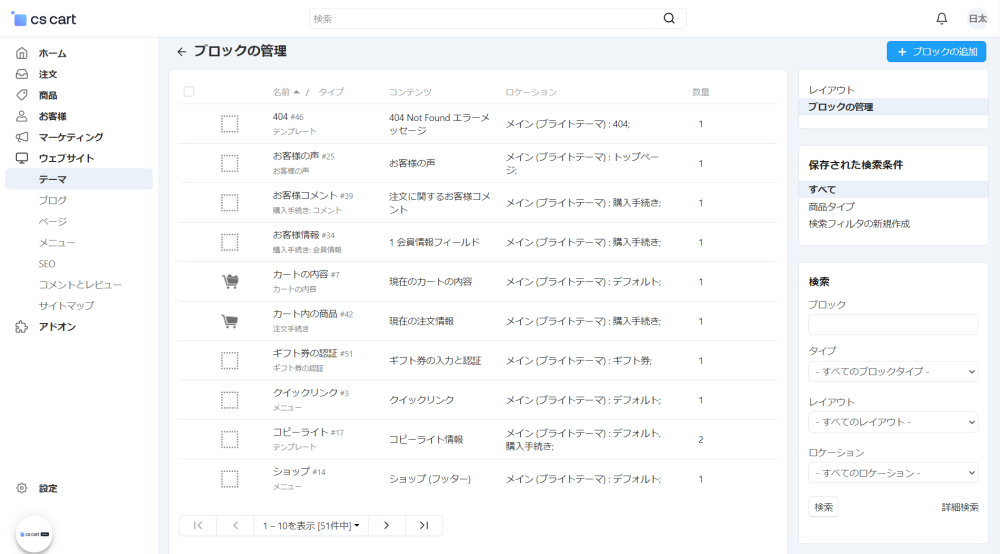Click the cart icon for カートの内容

[229, 282]
